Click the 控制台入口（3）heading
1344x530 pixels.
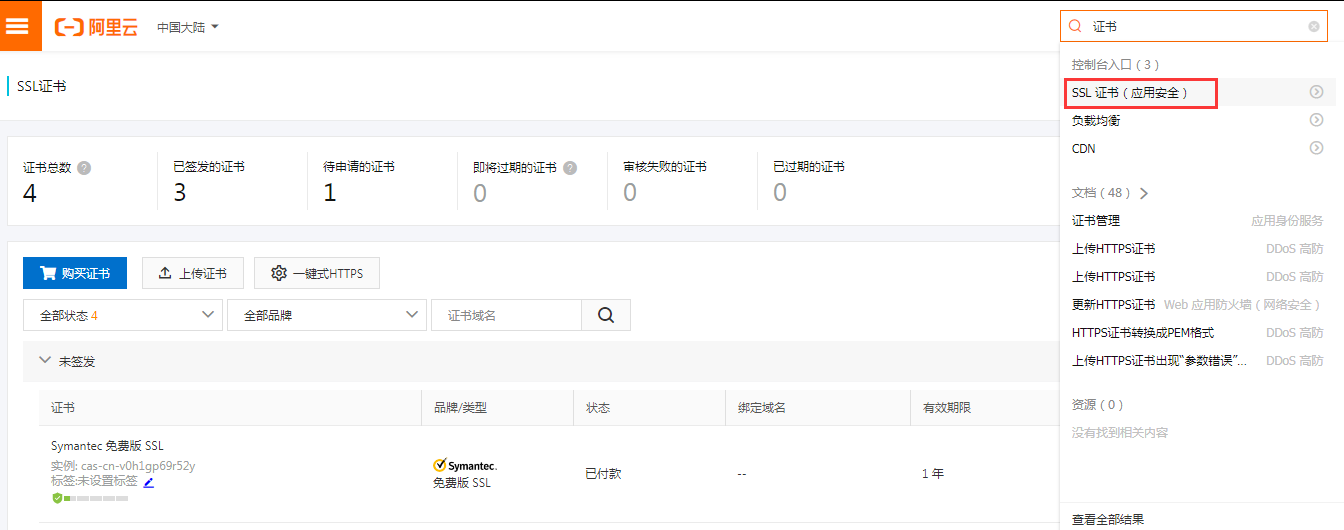pos(1115,64)
